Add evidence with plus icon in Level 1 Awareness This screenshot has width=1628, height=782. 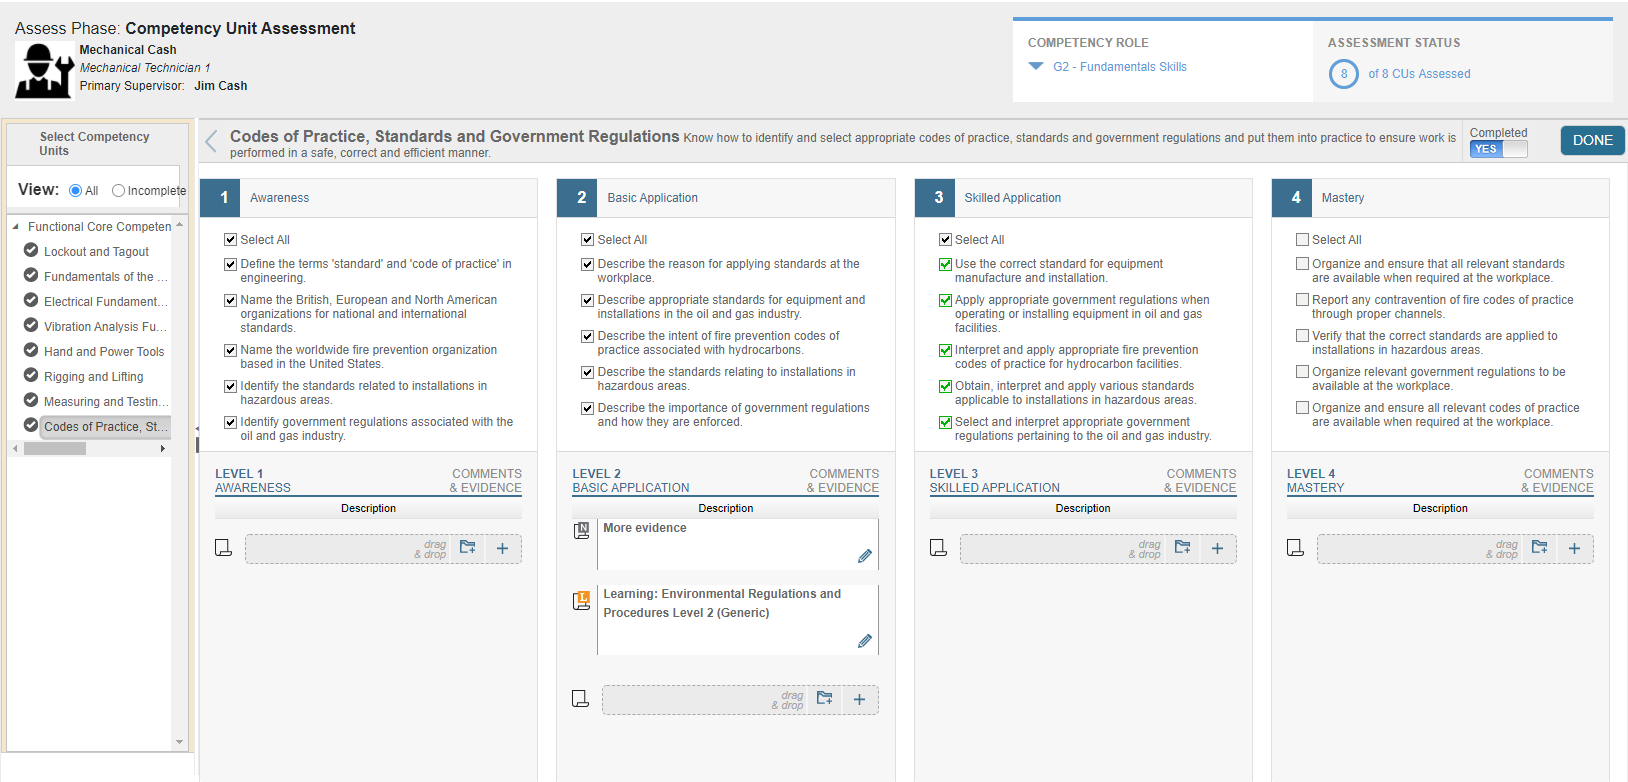coord(503,548)
